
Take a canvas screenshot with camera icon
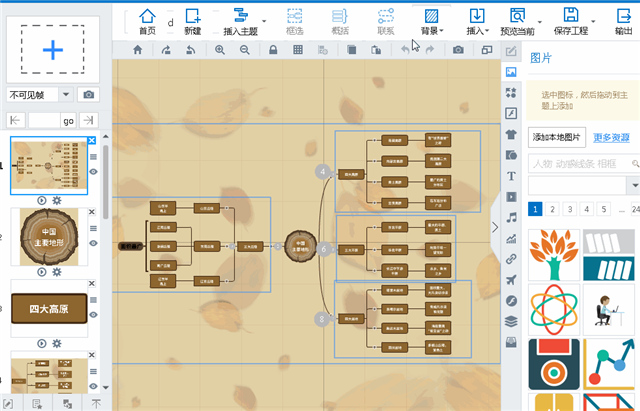(458, 50)
